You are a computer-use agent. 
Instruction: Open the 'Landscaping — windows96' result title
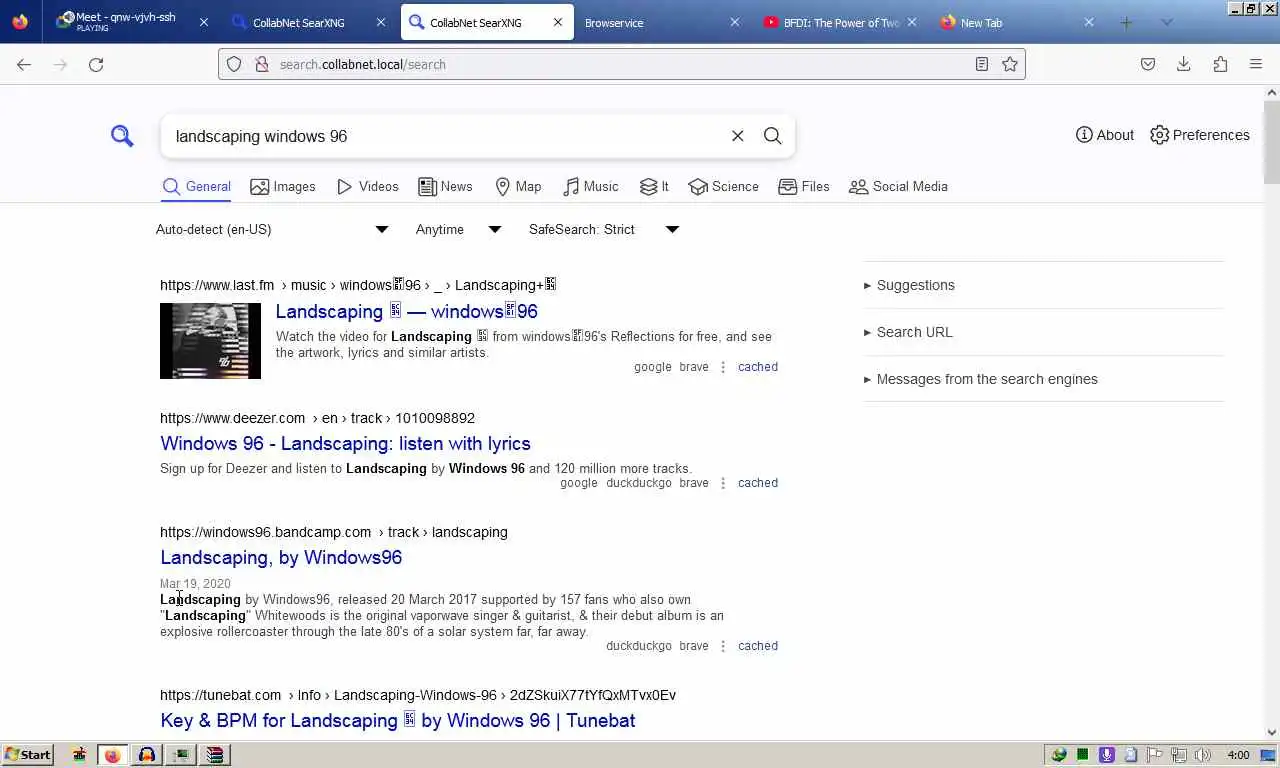(x=406, y=311)
